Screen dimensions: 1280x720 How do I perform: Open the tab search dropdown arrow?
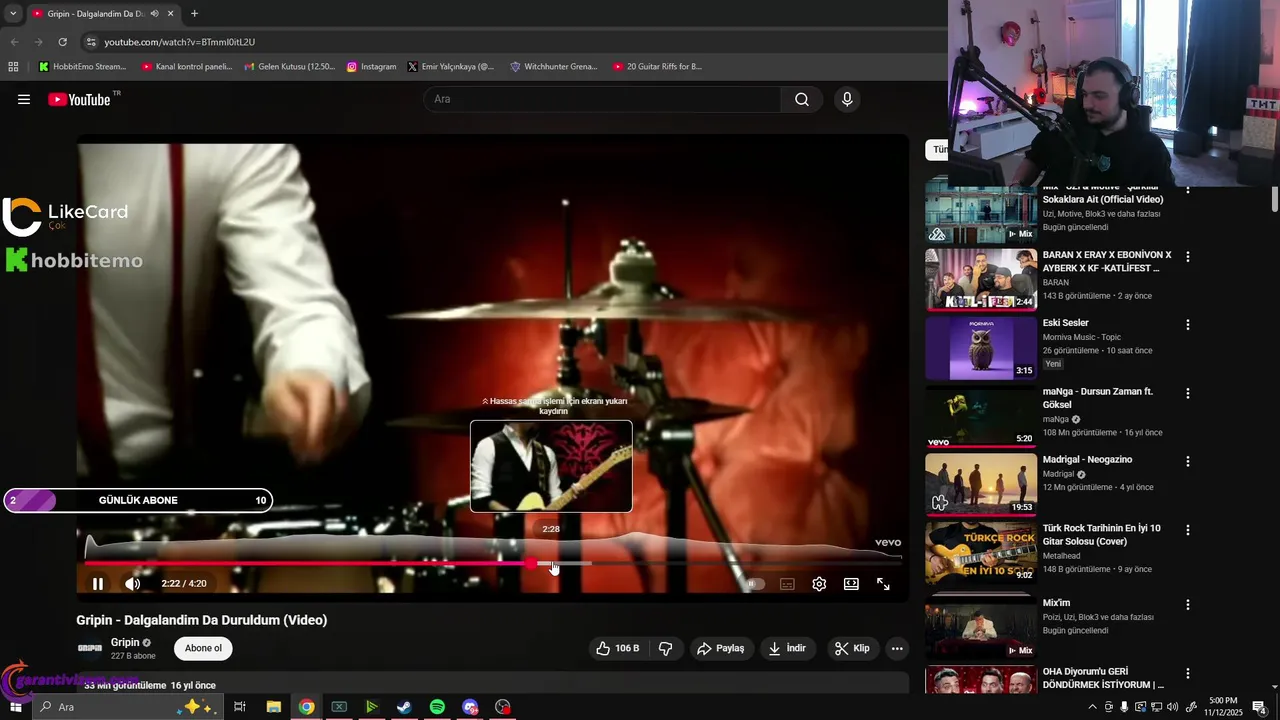pos(12,14)
